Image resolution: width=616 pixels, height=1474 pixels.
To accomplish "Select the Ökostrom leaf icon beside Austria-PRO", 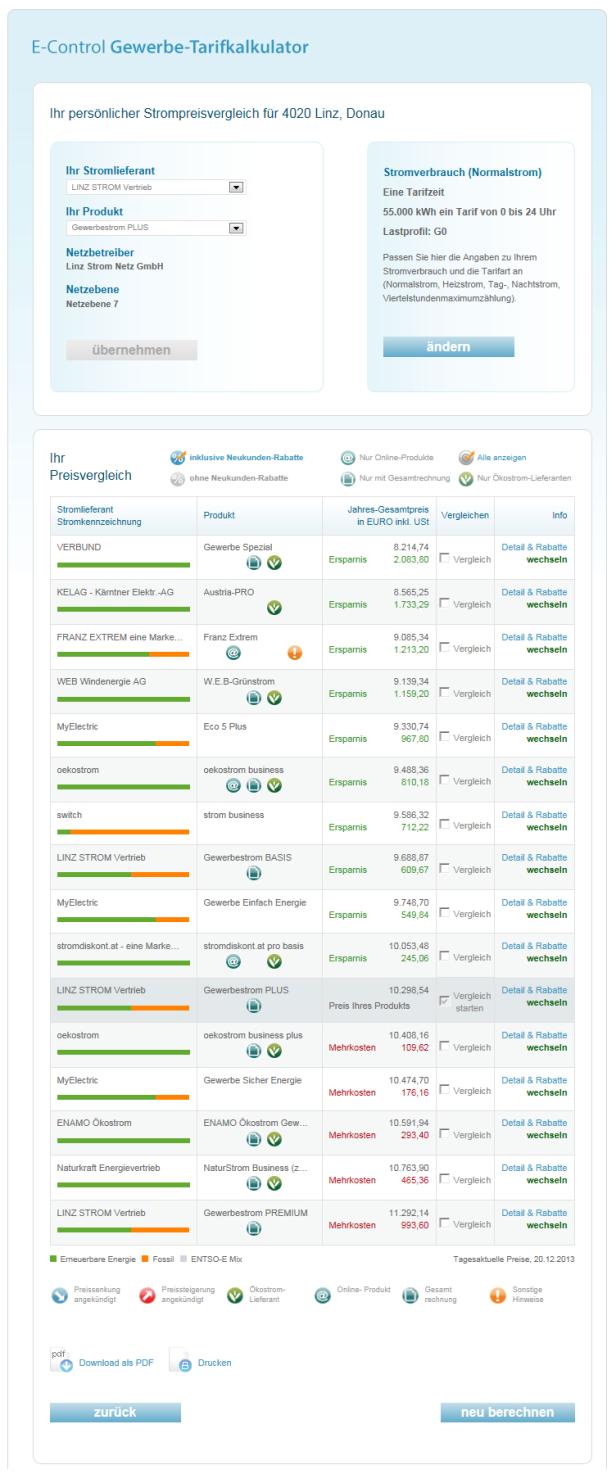I will tap(274, 608).
